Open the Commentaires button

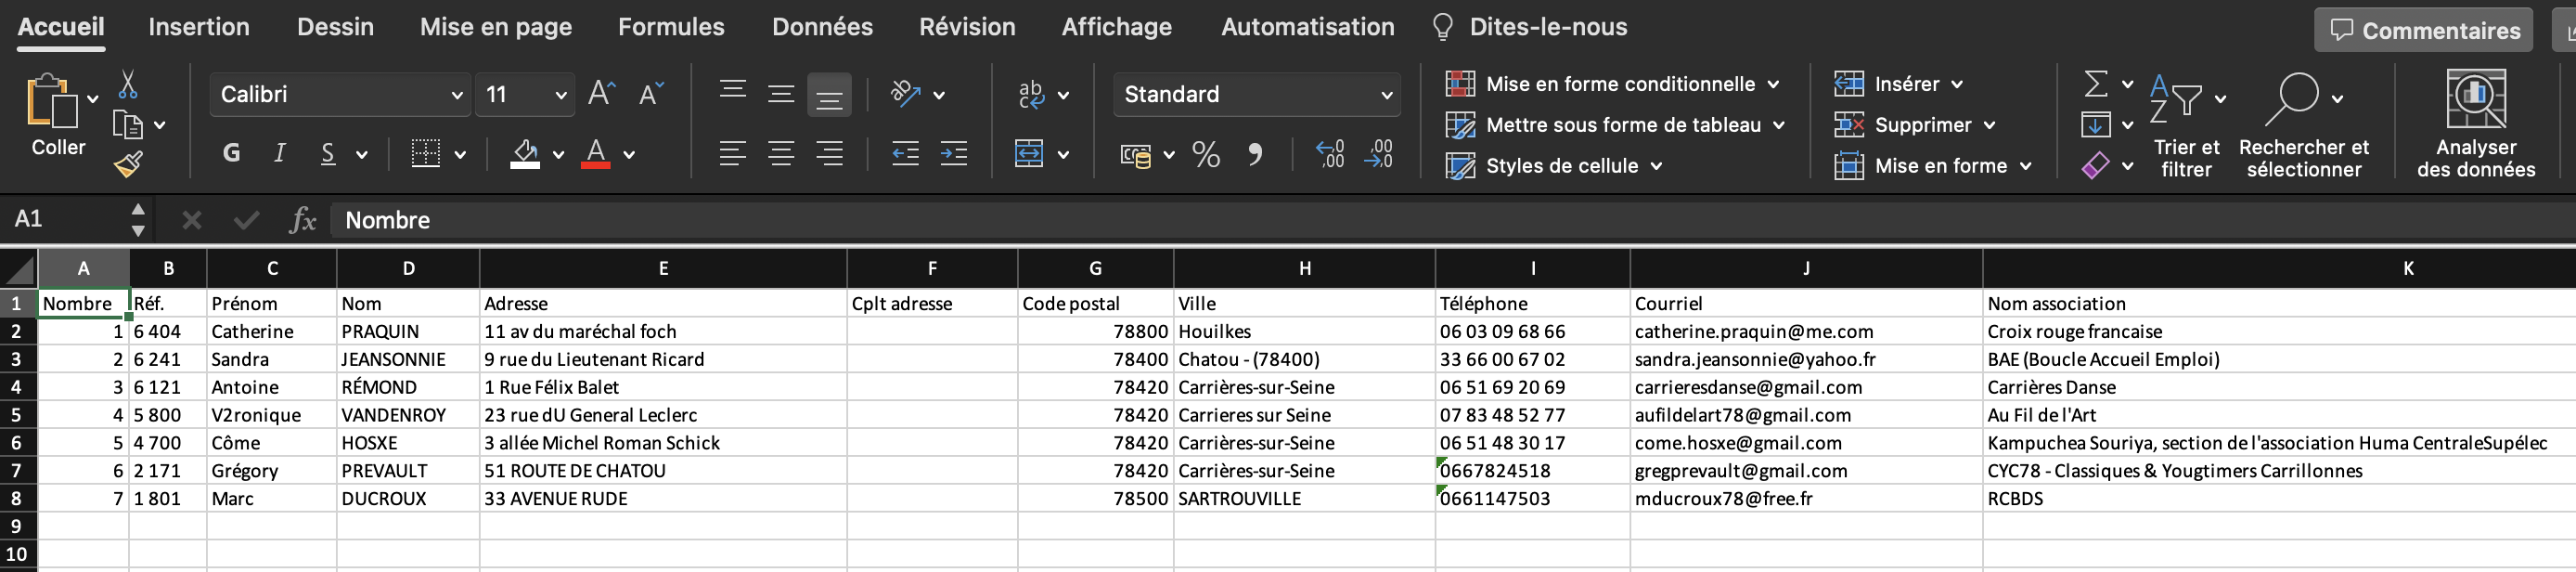(2425, 30)
